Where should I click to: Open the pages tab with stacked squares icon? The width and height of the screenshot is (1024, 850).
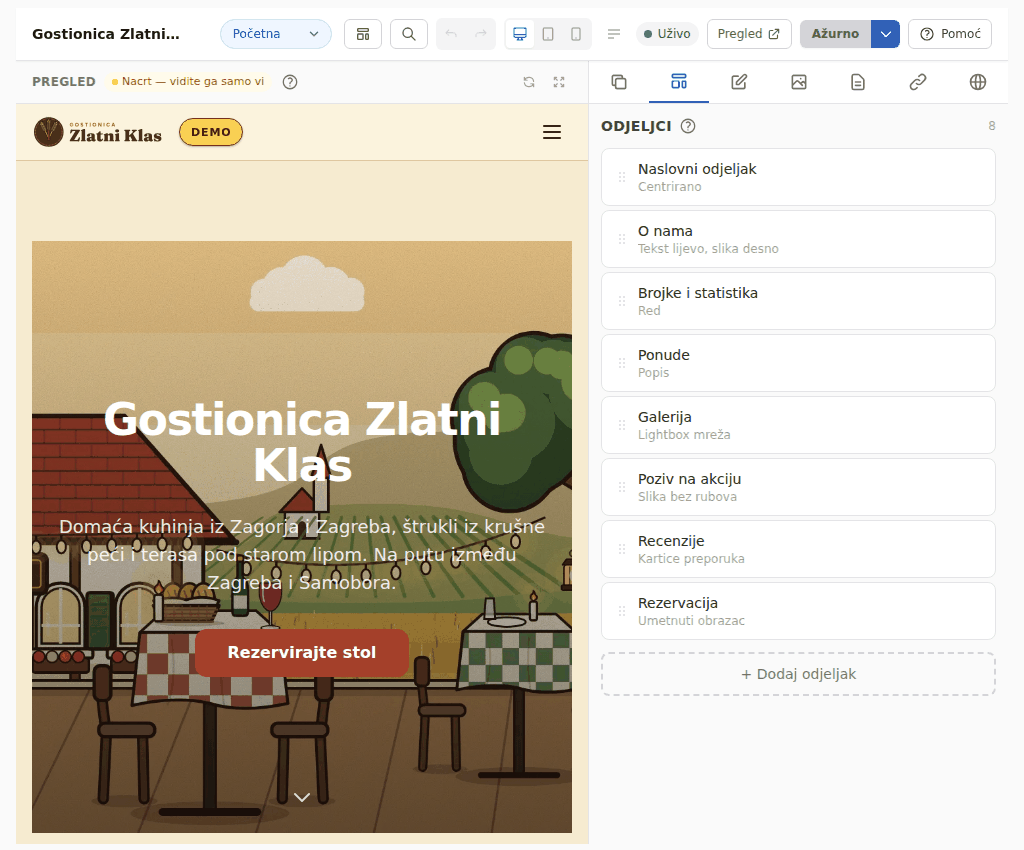pos(619,82)
